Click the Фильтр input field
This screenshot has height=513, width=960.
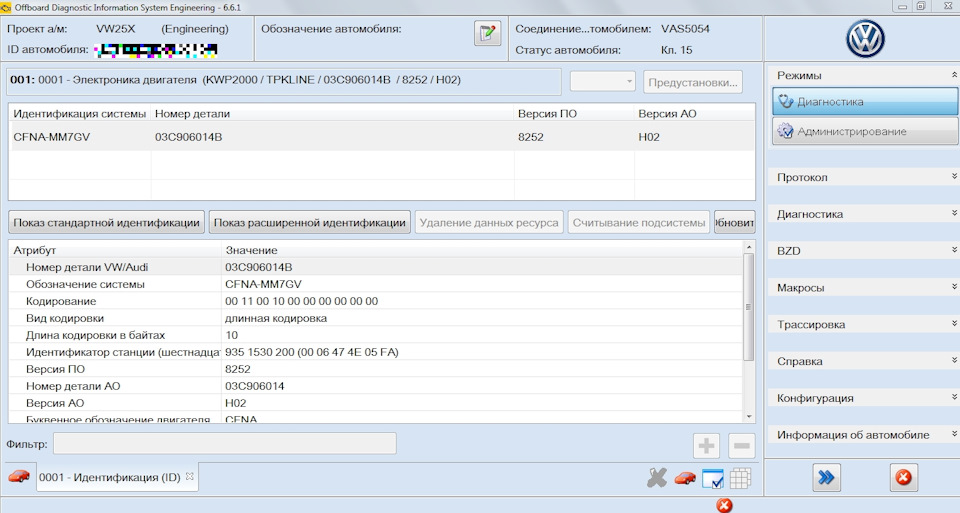click(x=225, y=444)
